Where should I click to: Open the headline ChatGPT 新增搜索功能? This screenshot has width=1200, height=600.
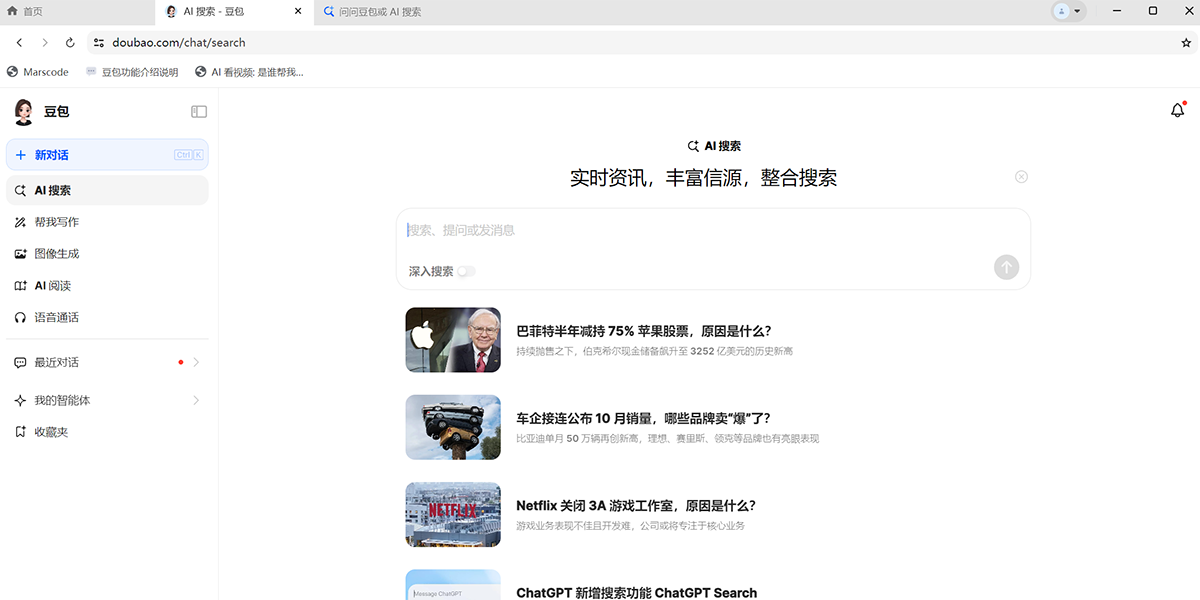click(x=636, y=593)
